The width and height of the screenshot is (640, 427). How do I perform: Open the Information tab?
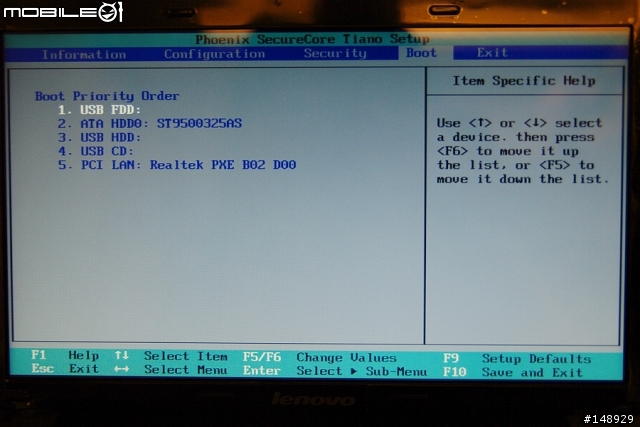click(84, 54)
